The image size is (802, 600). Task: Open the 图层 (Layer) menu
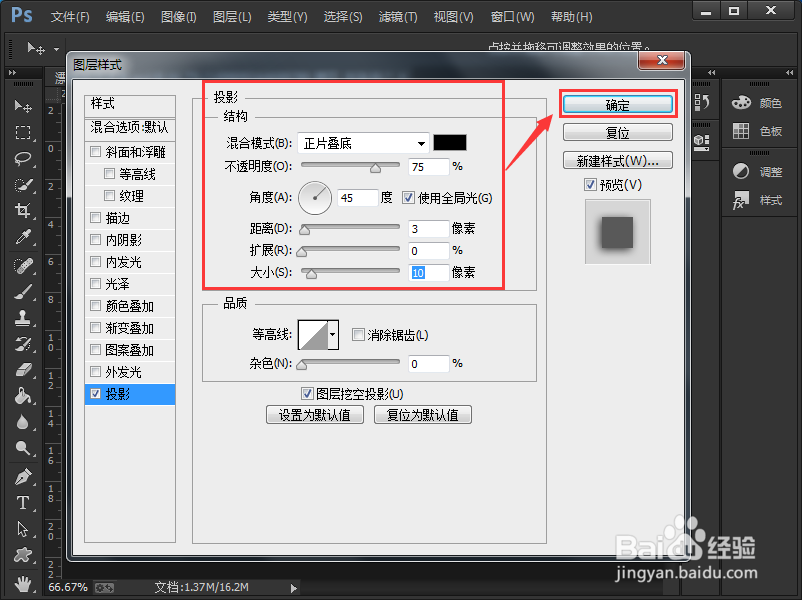(232, 17)
